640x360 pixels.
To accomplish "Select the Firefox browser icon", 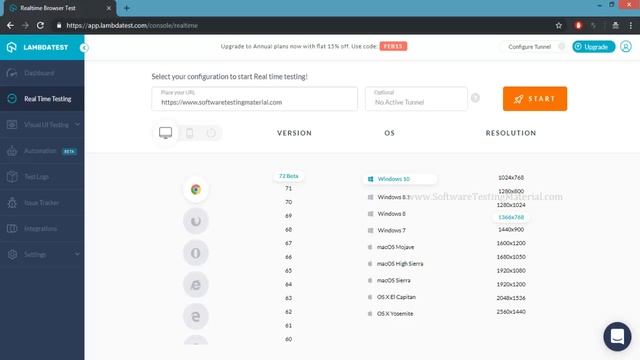I will [196, 221].
